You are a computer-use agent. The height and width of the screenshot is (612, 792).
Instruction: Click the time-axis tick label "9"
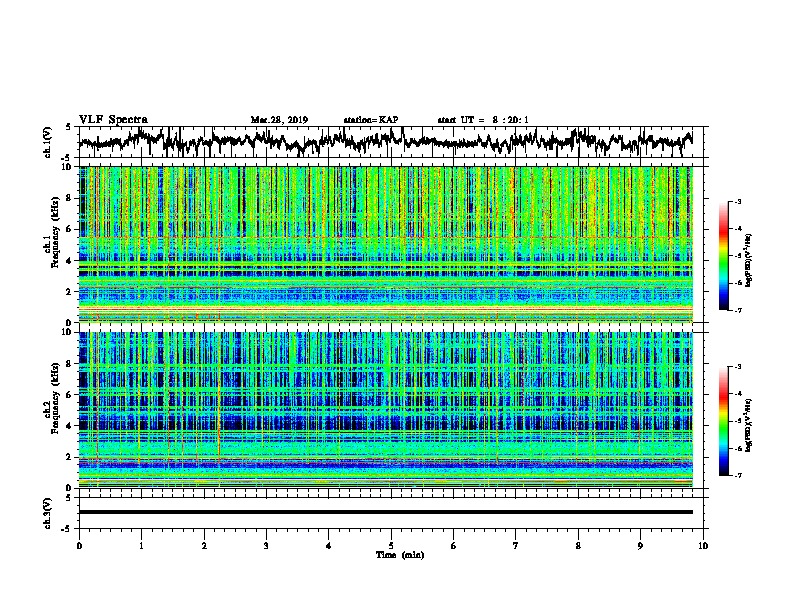[640, 546]
